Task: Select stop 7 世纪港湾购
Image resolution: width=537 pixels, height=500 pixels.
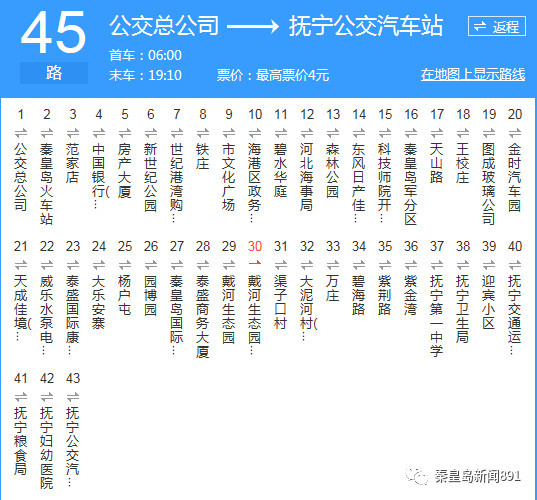Action: click(x=177, y=183)
